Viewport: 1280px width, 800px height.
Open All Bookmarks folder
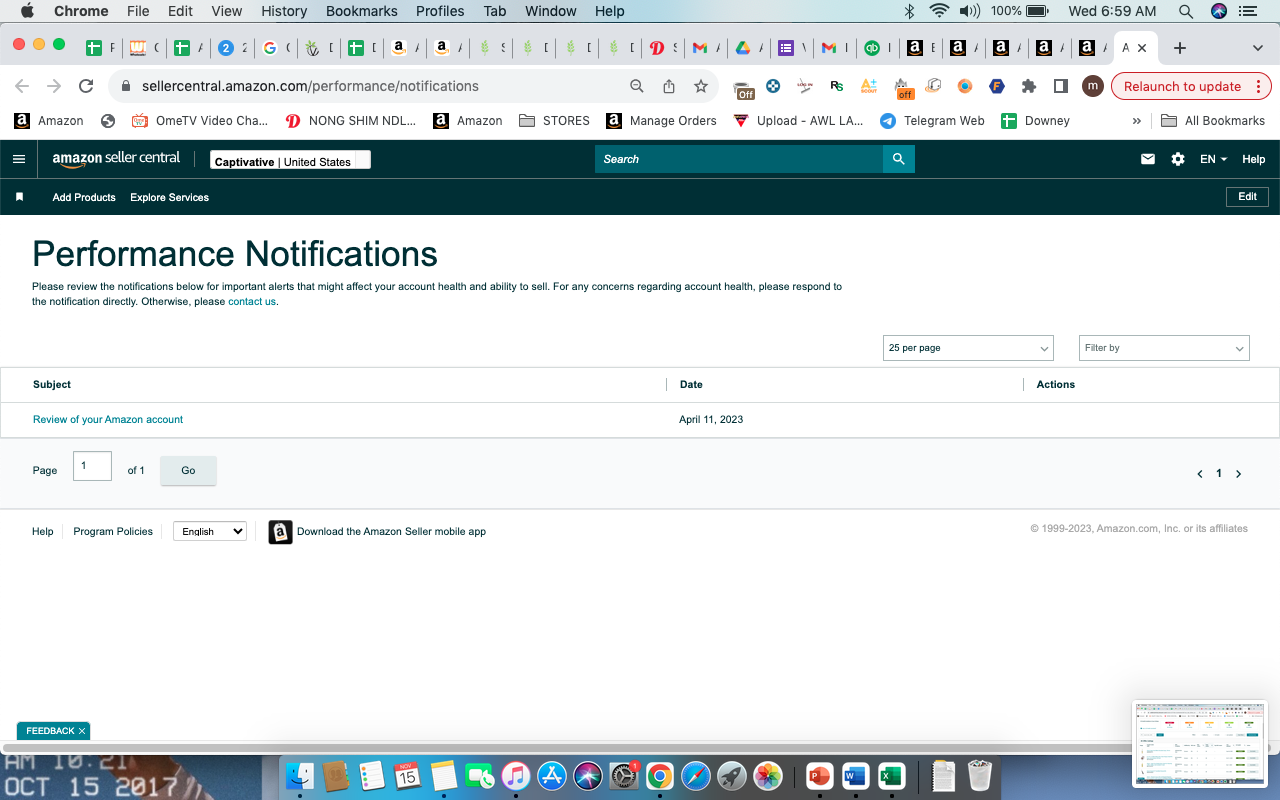point(1213,121)
